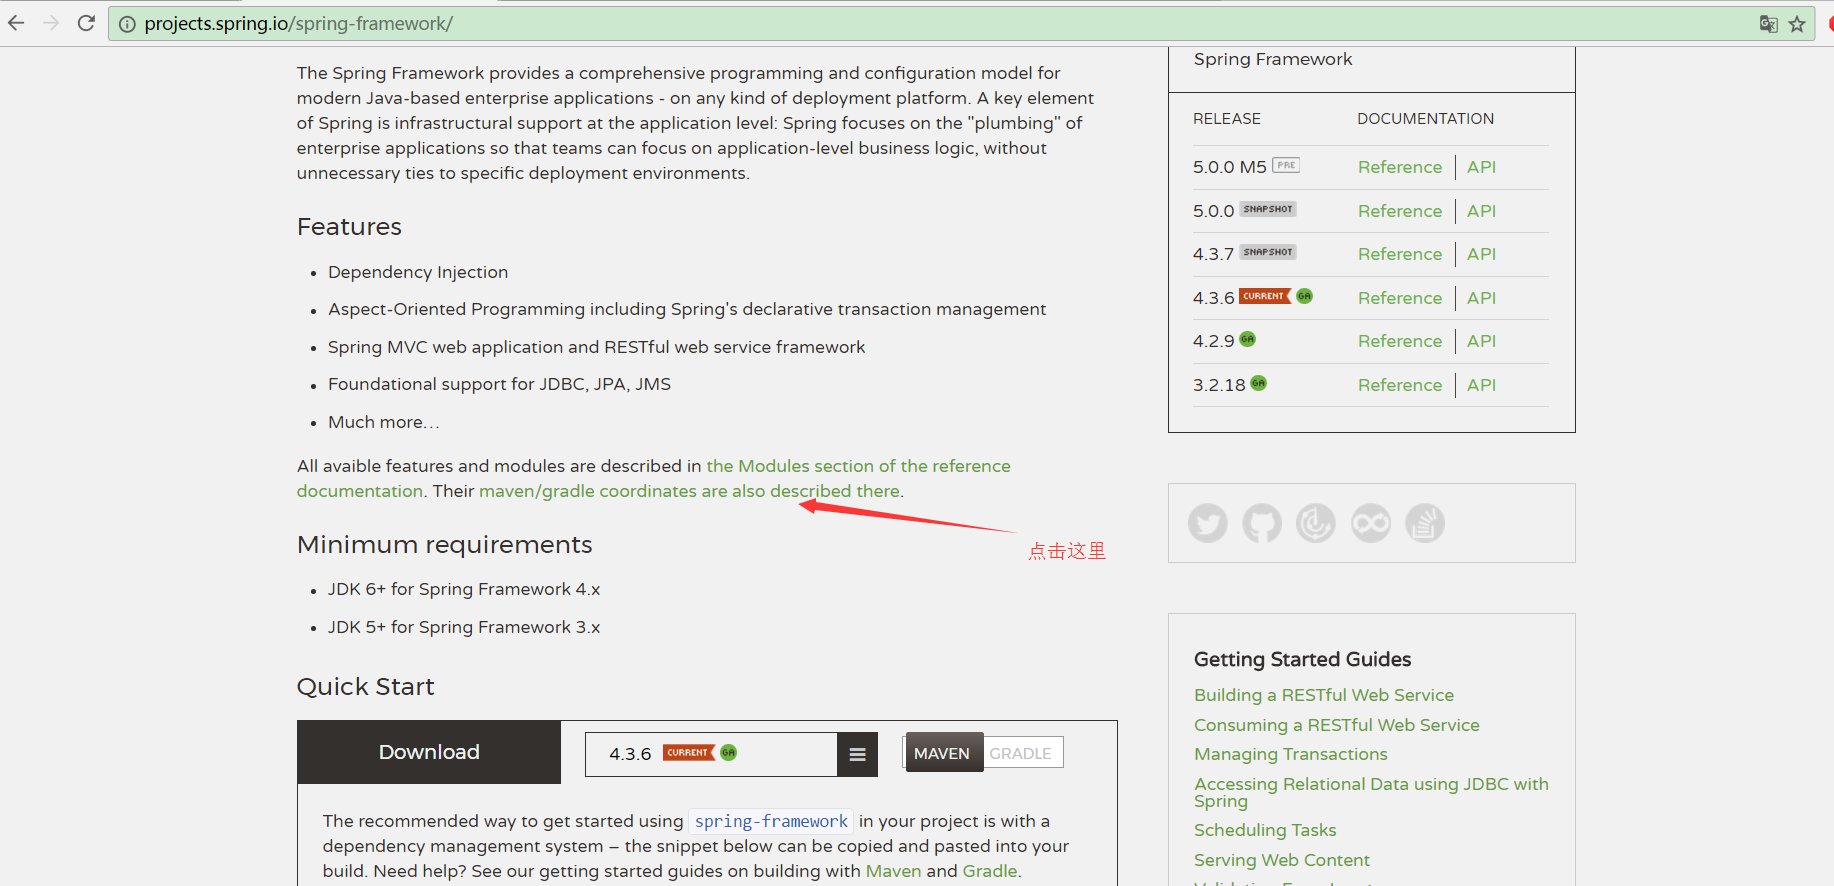1834x886 pixels.
Task: Click GA badge in Quick Start version selector
Action: coord(728,752)
